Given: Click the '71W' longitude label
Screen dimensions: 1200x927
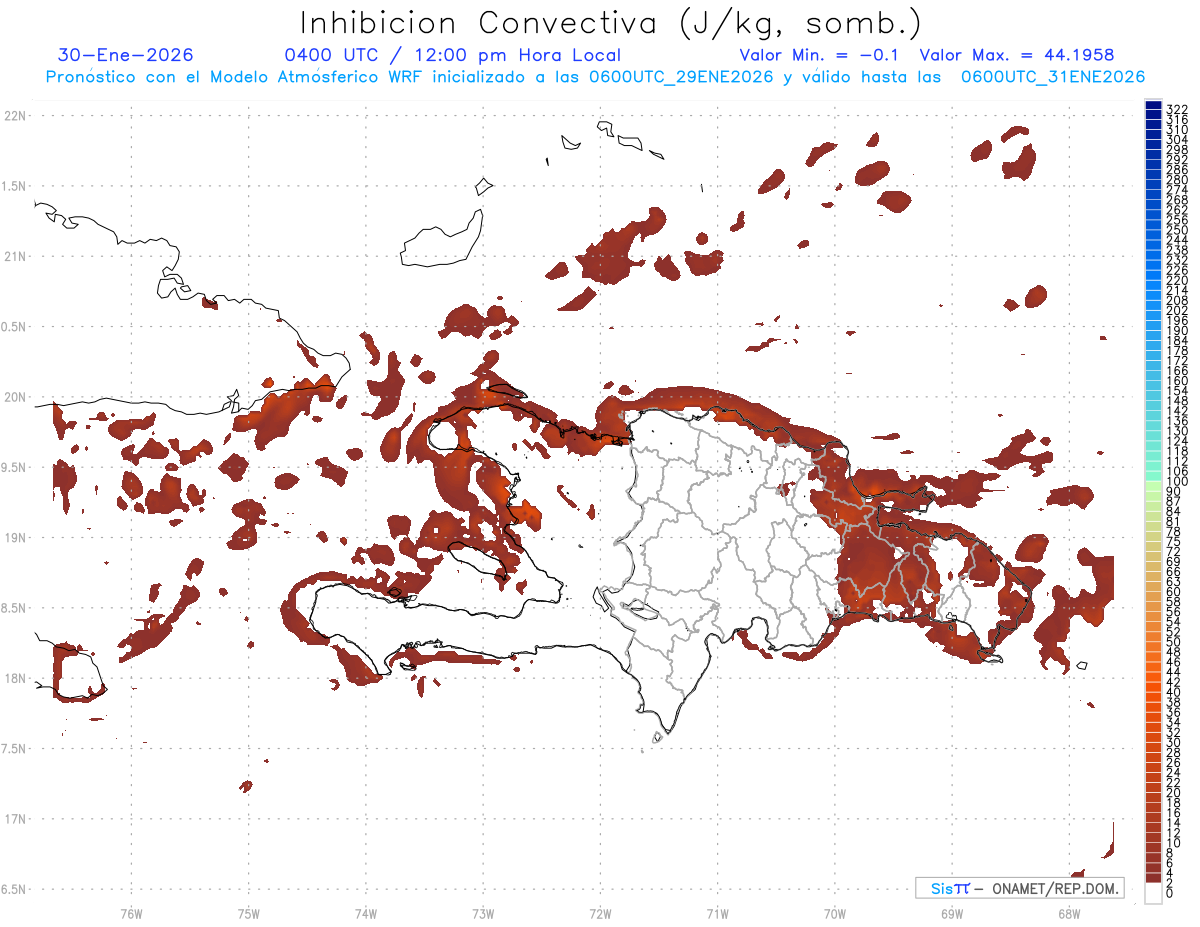Looking at the screenshot, I should [x=717, y=913].
